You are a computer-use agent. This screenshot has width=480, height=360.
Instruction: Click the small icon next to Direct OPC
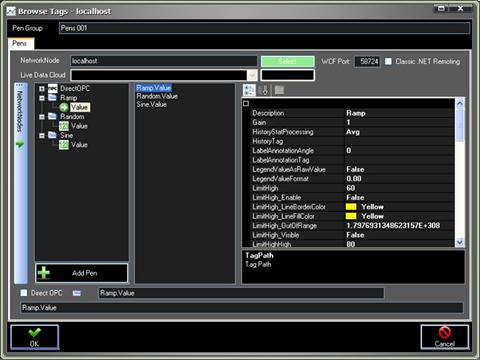77,293
